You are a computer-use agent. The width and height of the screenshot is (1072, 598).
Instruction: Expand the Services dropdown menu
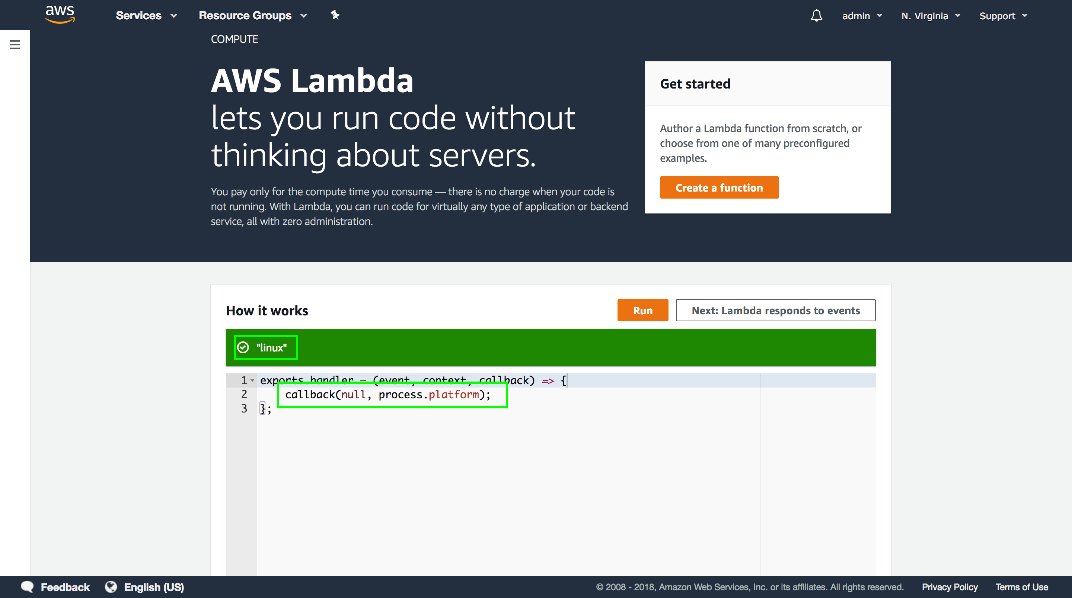click(146, 16)
